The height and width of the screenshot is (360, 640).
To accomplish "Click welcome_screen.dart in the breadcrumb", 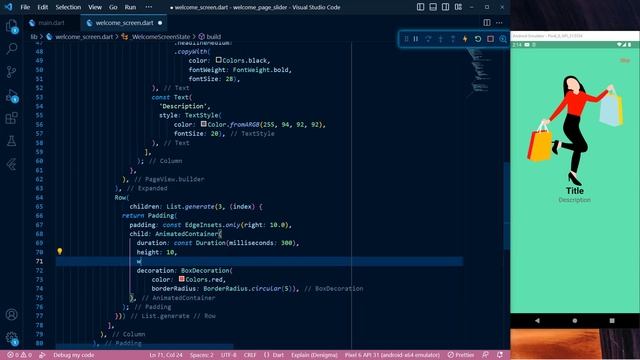I will point(84,36).
